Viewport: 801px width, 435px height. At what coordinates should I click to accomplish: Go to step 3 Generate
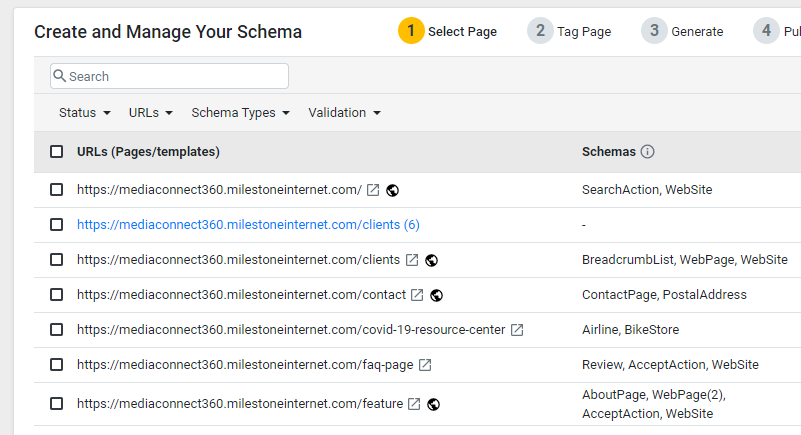682,31
